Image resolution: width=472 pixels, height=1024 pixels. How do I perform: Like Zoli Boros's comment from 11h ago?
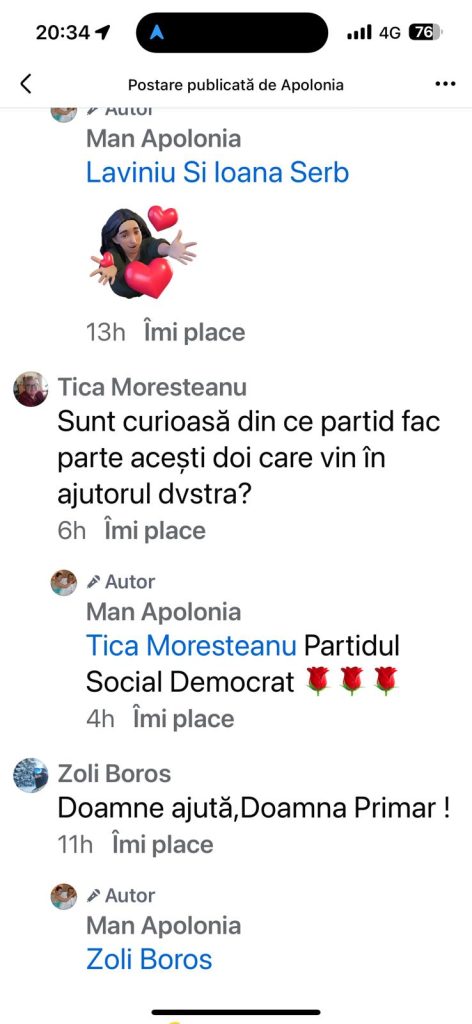[163, 844]
